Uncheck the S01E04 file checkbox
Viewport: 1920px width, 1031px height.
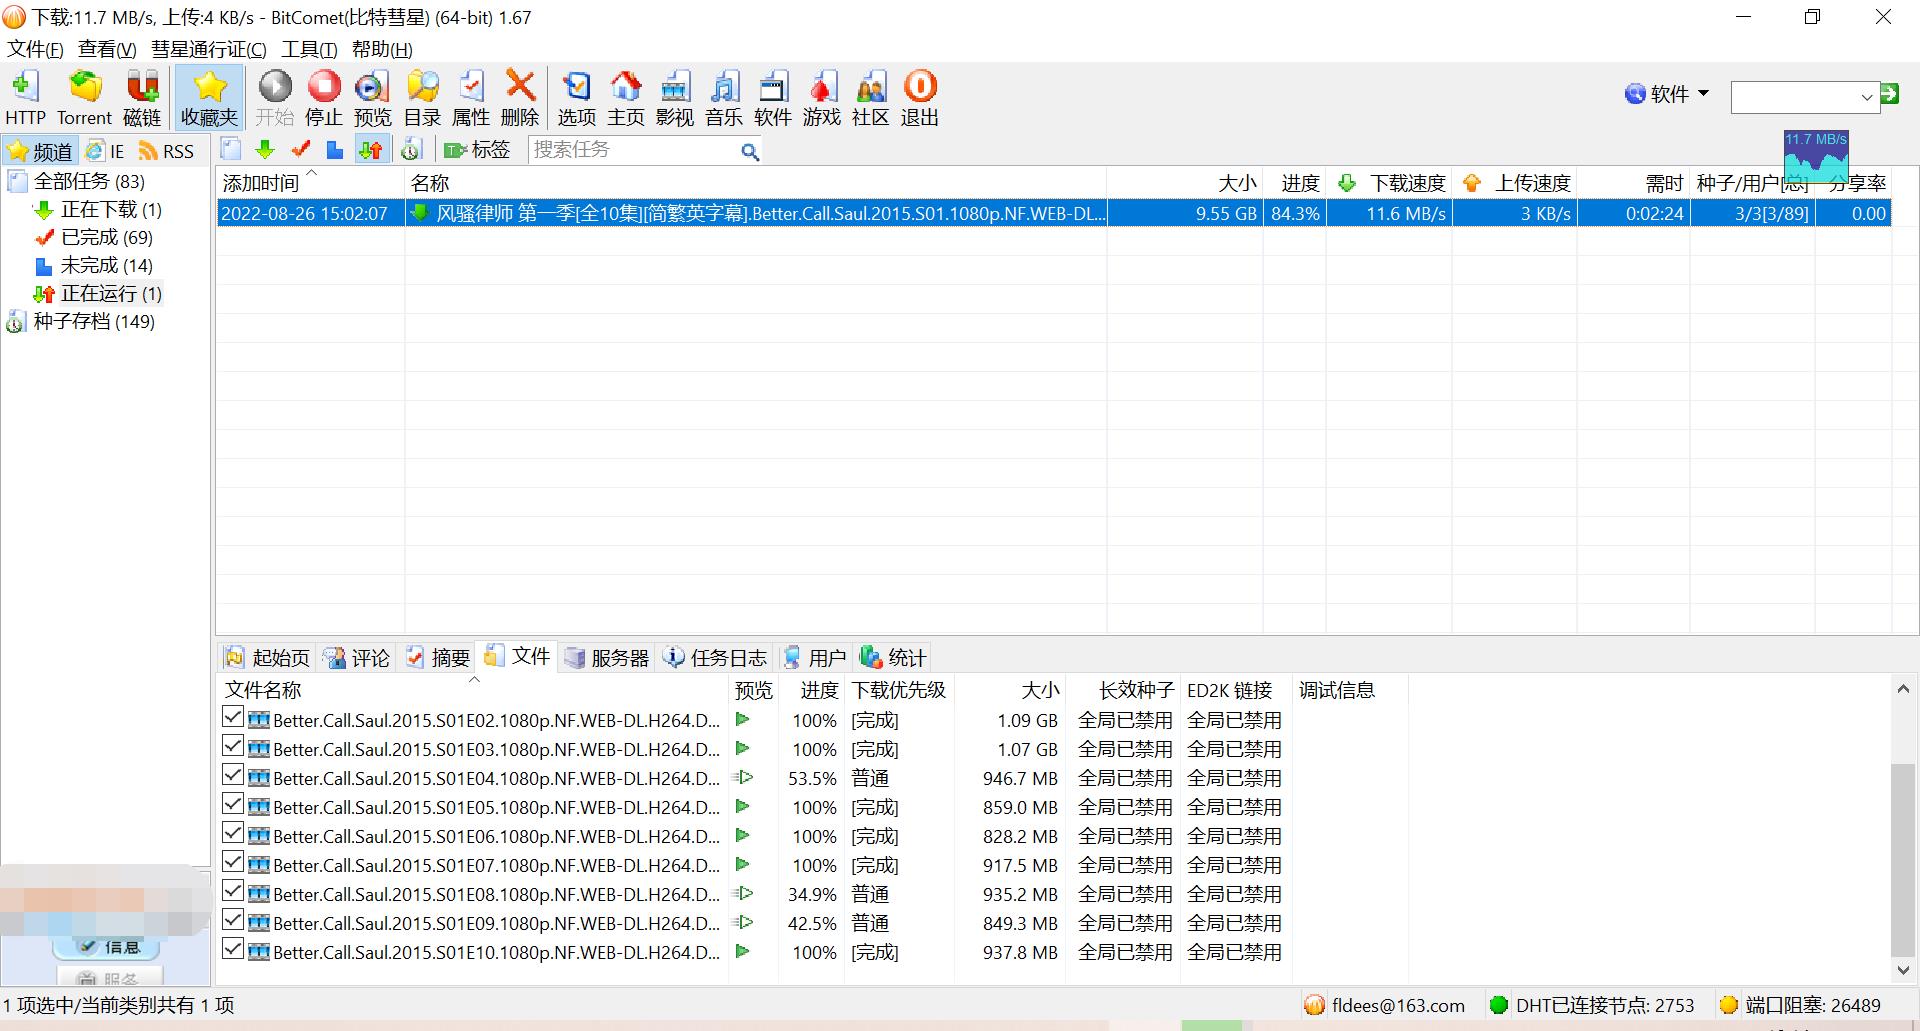pos(233,775)
